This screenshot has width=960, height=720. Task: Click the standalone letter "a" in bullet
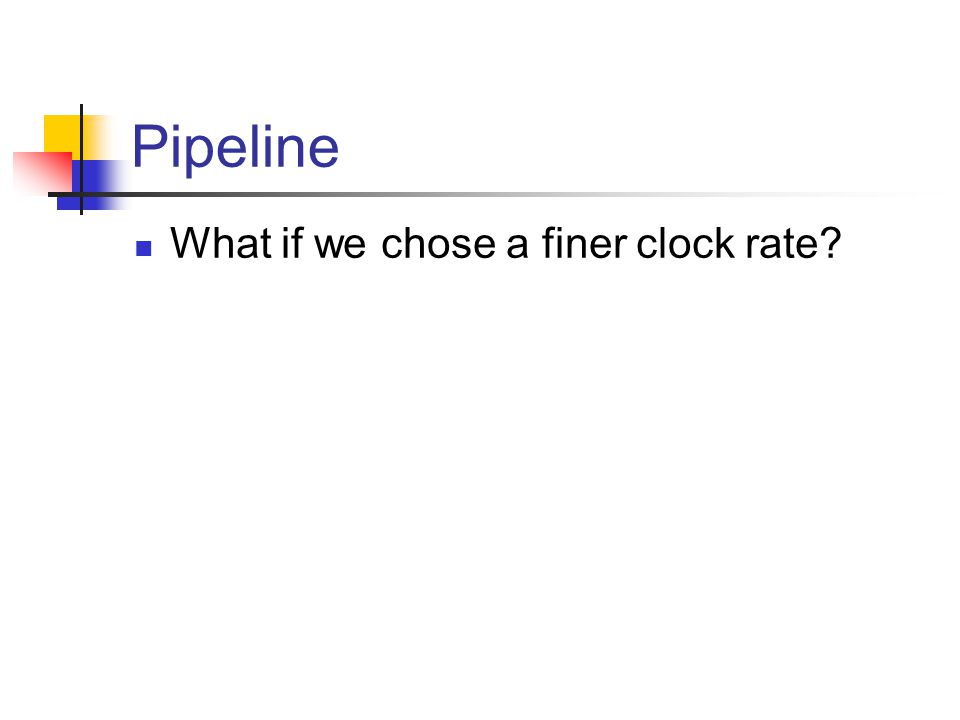click(517, 245)
